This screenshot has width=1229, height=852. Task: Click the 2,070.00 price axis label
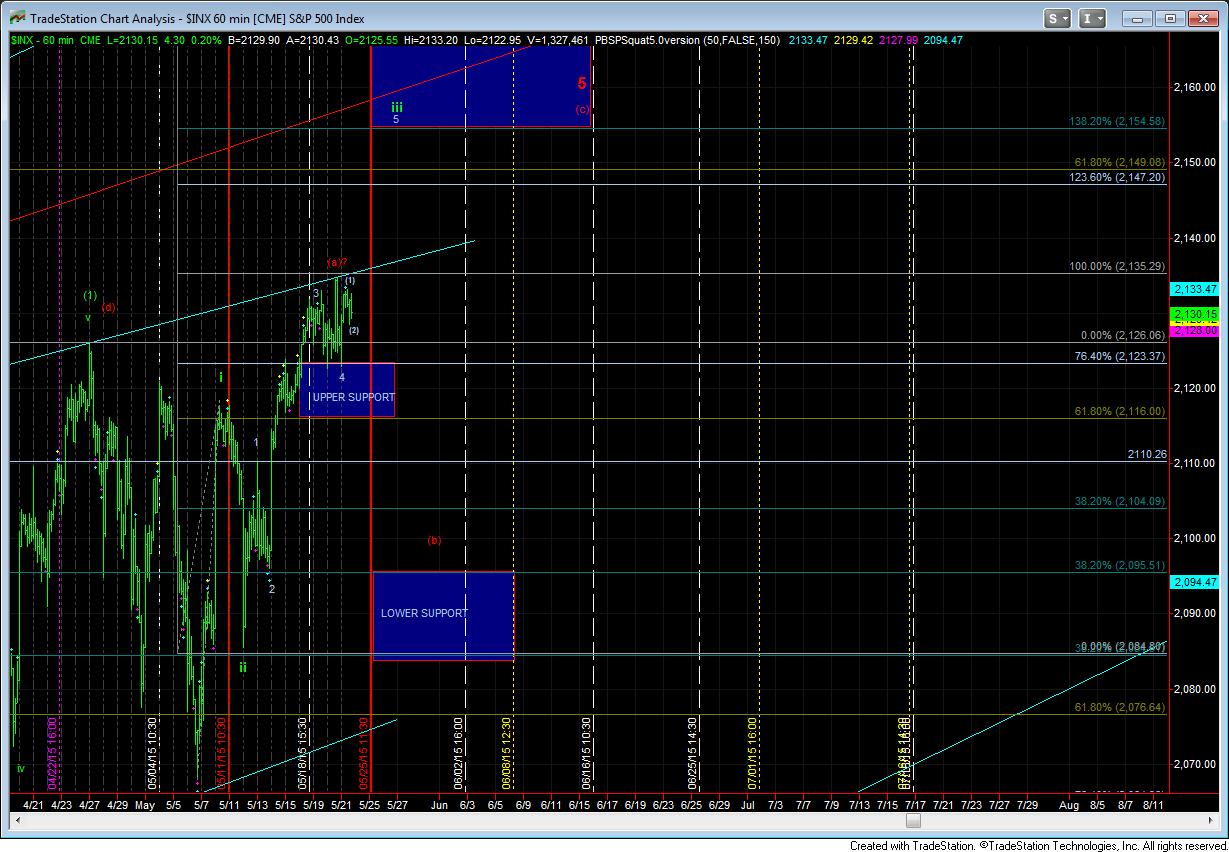tap(1193, 764)
